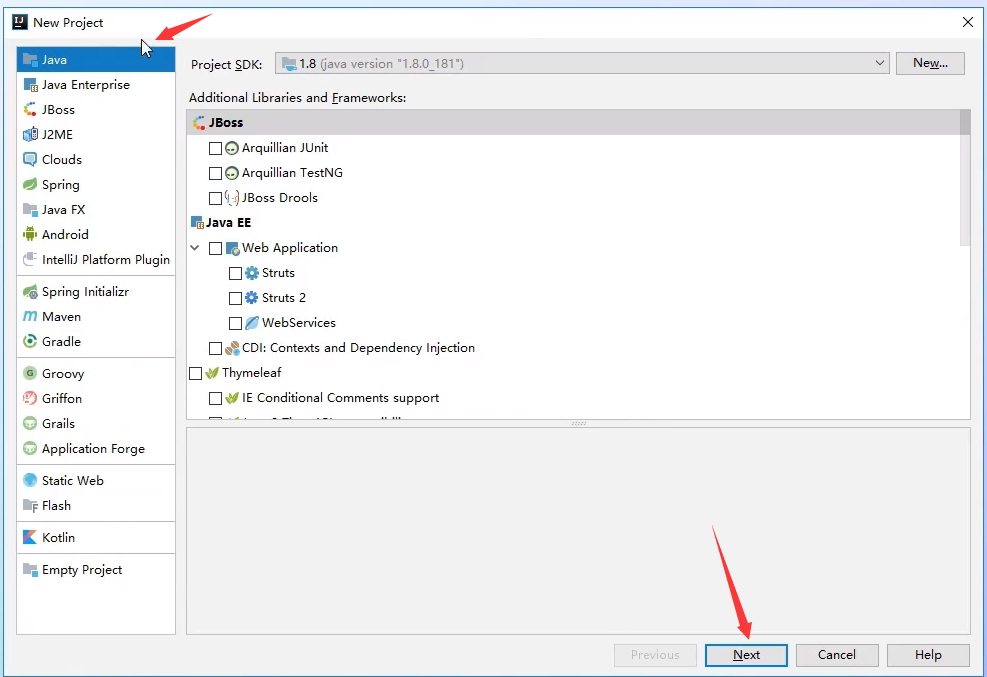Select the Android robot icon
This screenshot has width=987, height=677.
pos(30,235)
